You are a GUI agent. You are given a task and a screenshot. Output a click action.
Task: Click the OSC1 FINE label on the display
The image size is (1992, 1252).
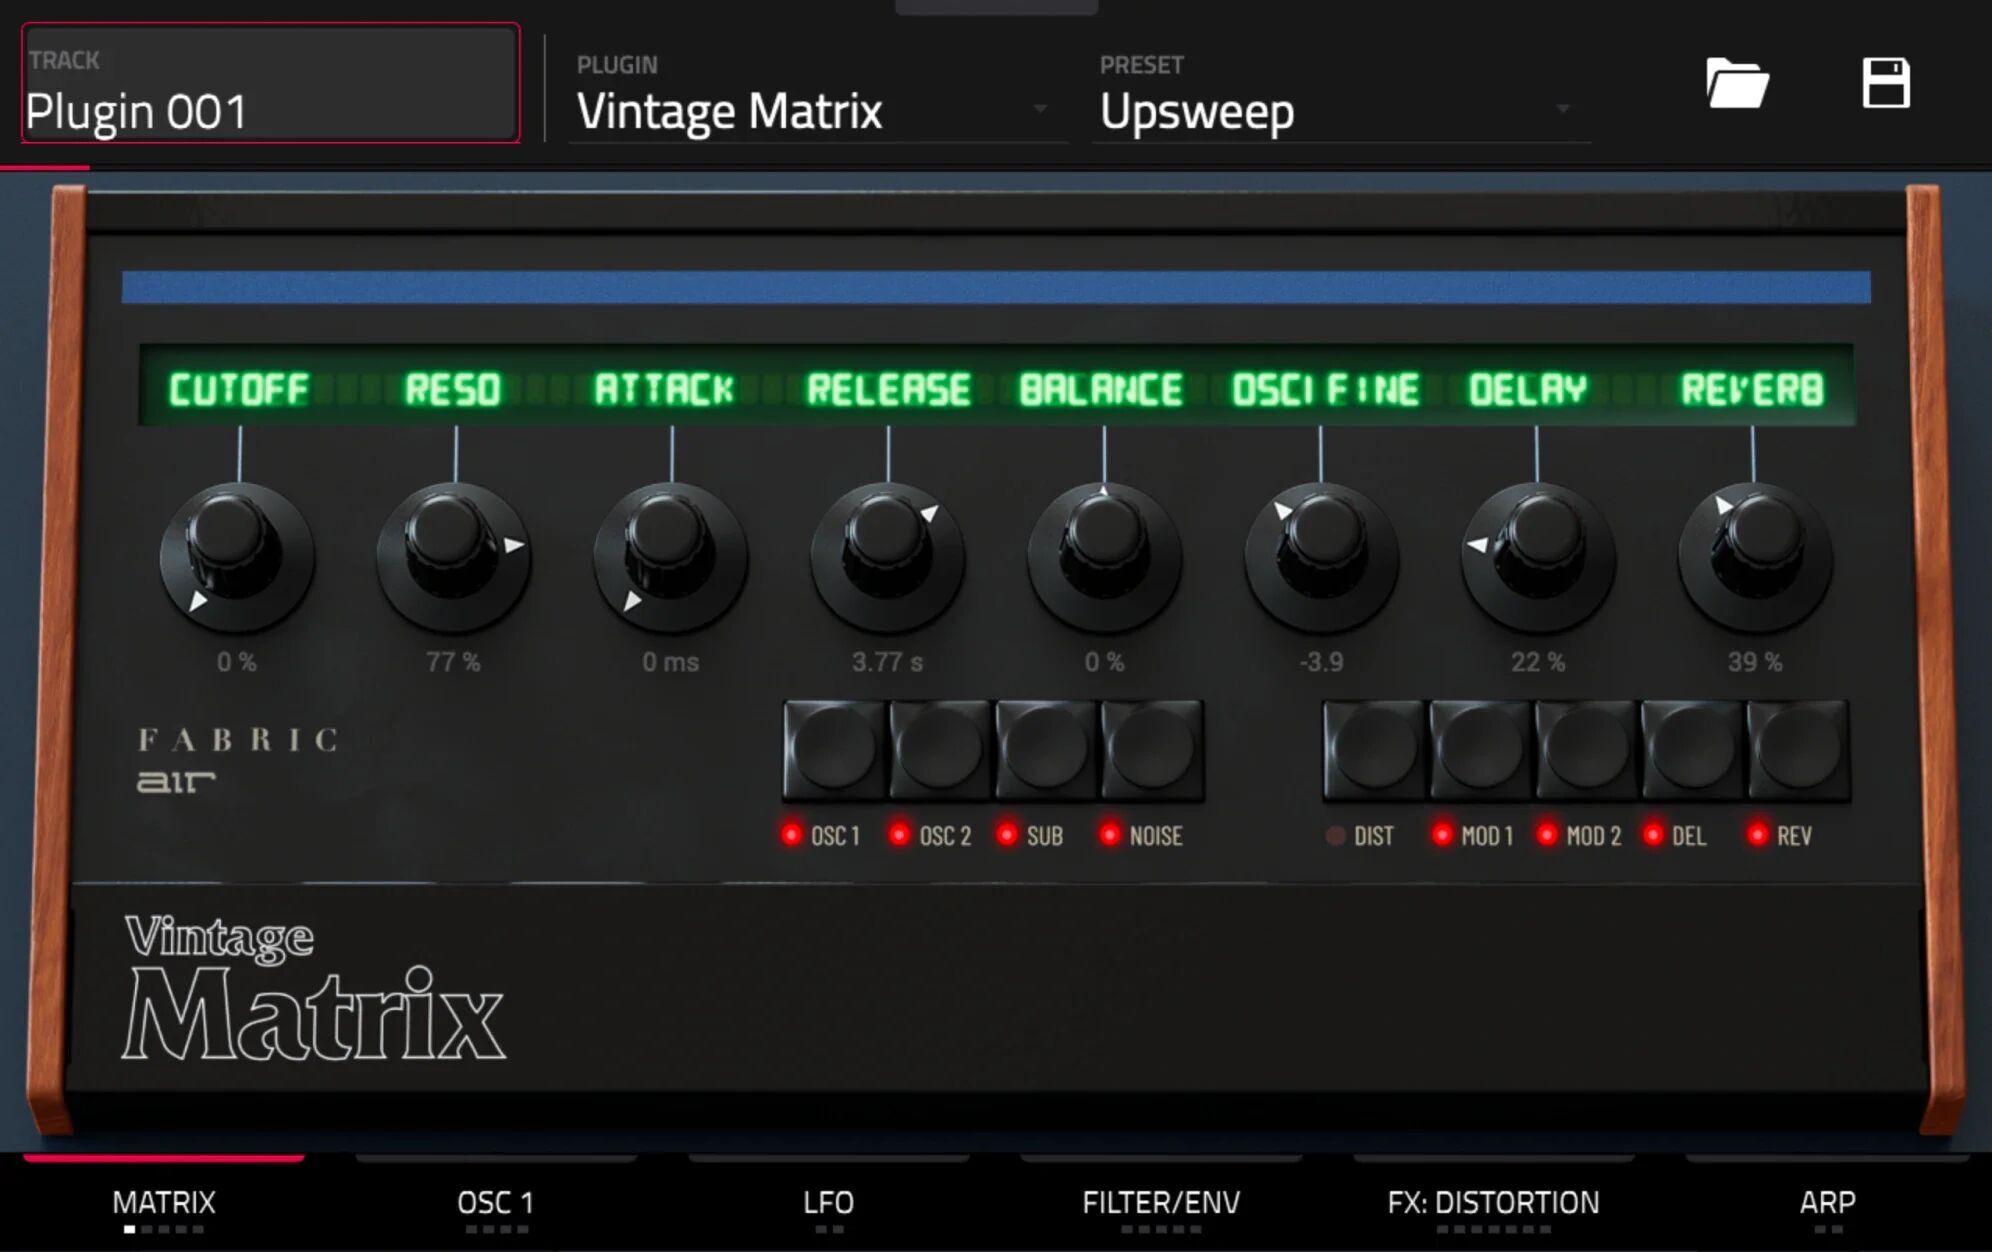(x=1325, y=389)
